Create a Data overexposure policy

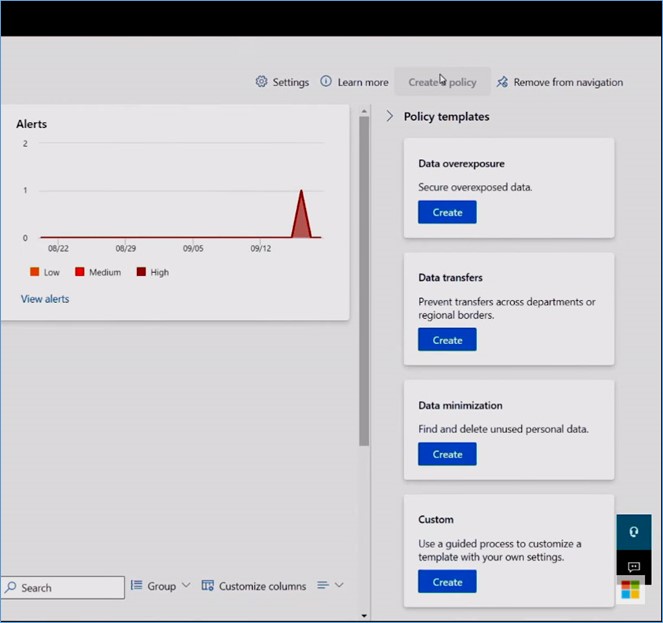click(447, 212)
